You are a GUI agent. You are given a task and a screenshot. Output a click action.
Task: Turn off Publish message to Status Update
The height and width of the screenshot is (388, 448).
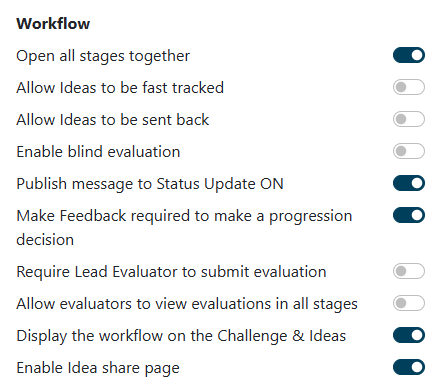409,183
